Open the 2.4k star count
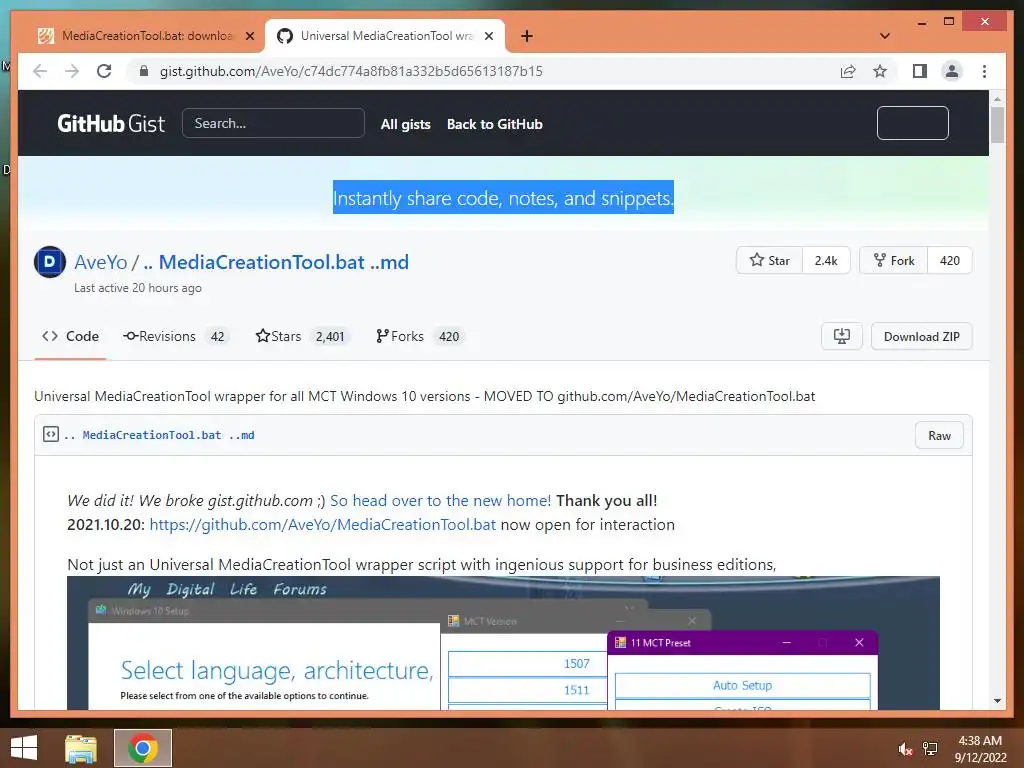The width and height of the screenshot is (1024, 768). coord(826,261)
